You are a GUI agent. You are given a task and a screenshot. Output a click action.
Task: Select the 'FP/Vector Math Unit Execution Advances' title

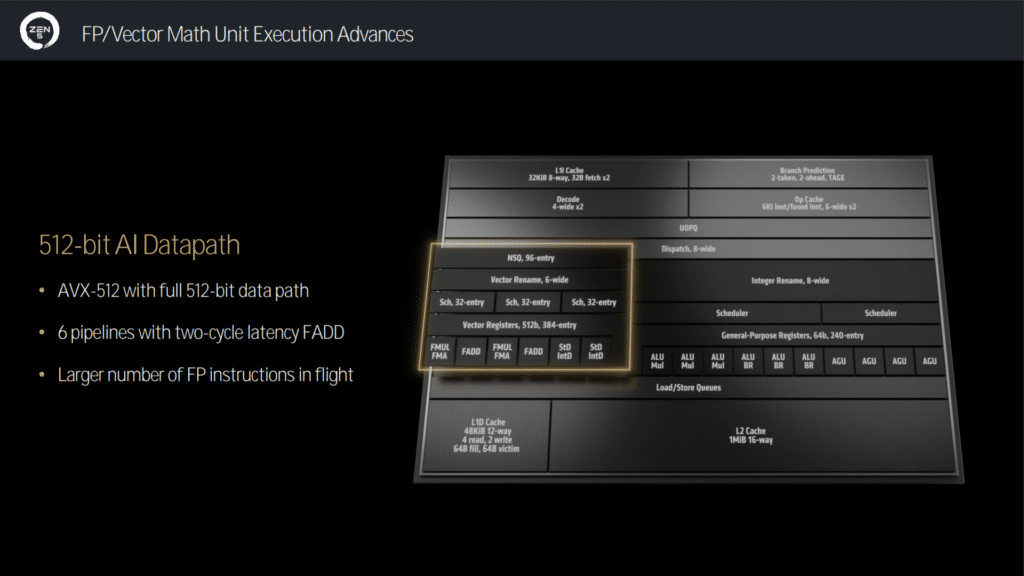pyautogui.click(x=247, y=34)
